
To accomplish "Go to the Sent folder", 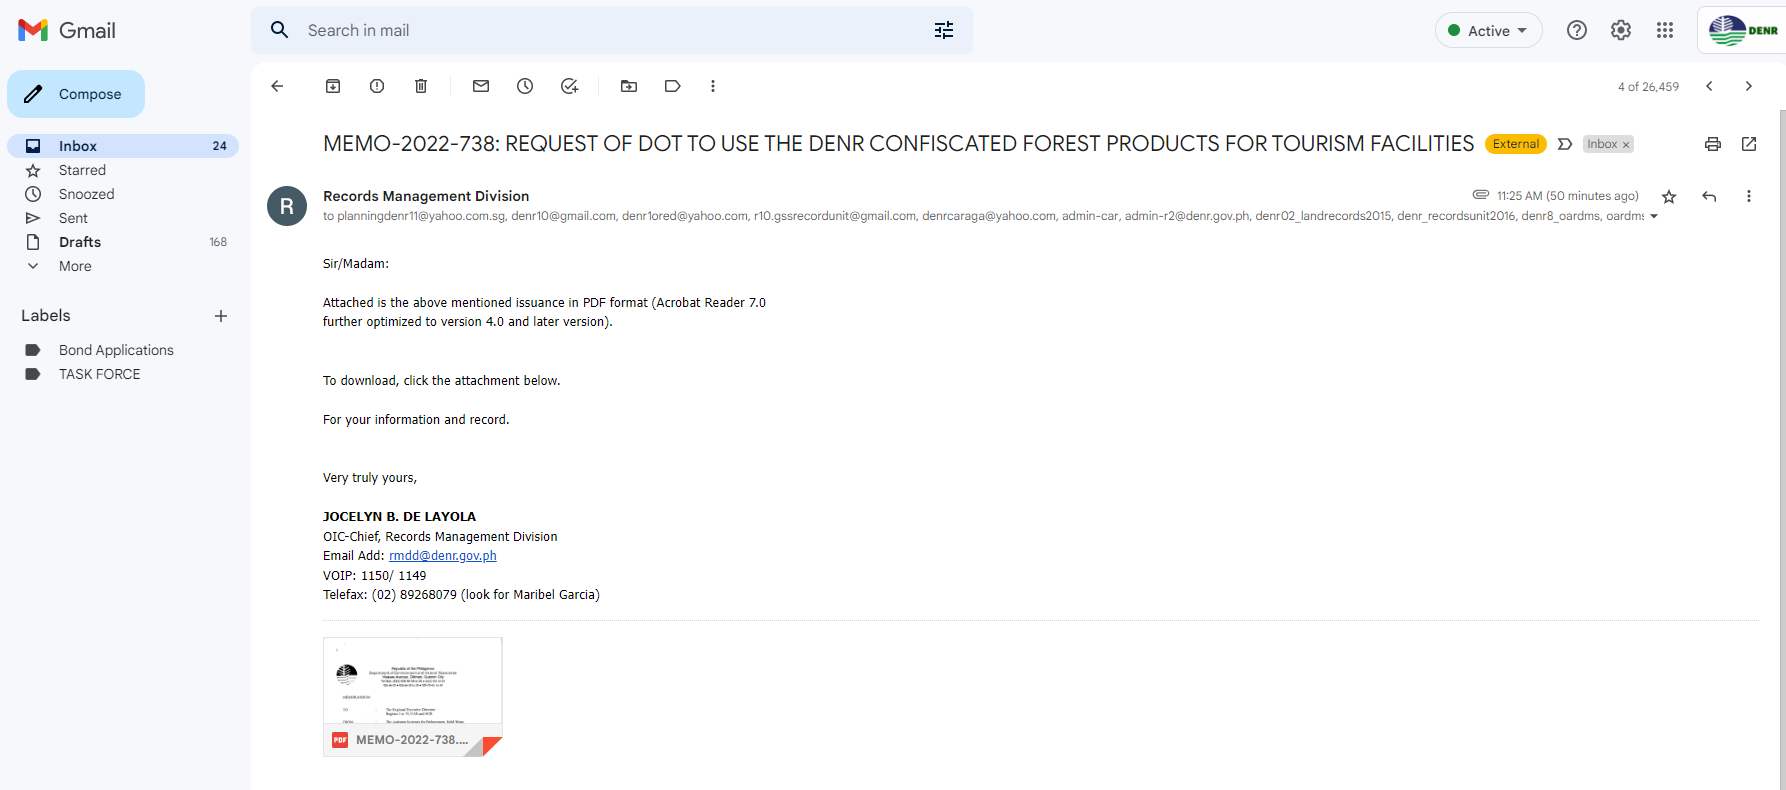I will [73, 218].
